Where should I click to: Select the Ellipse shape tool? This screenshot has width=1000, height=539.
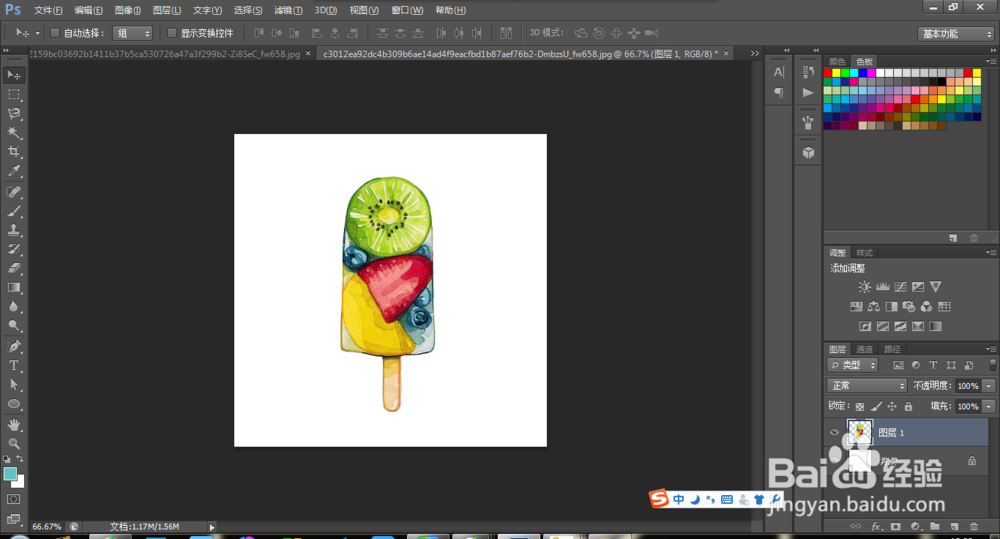pyautogui.click(x=13, y=404)
